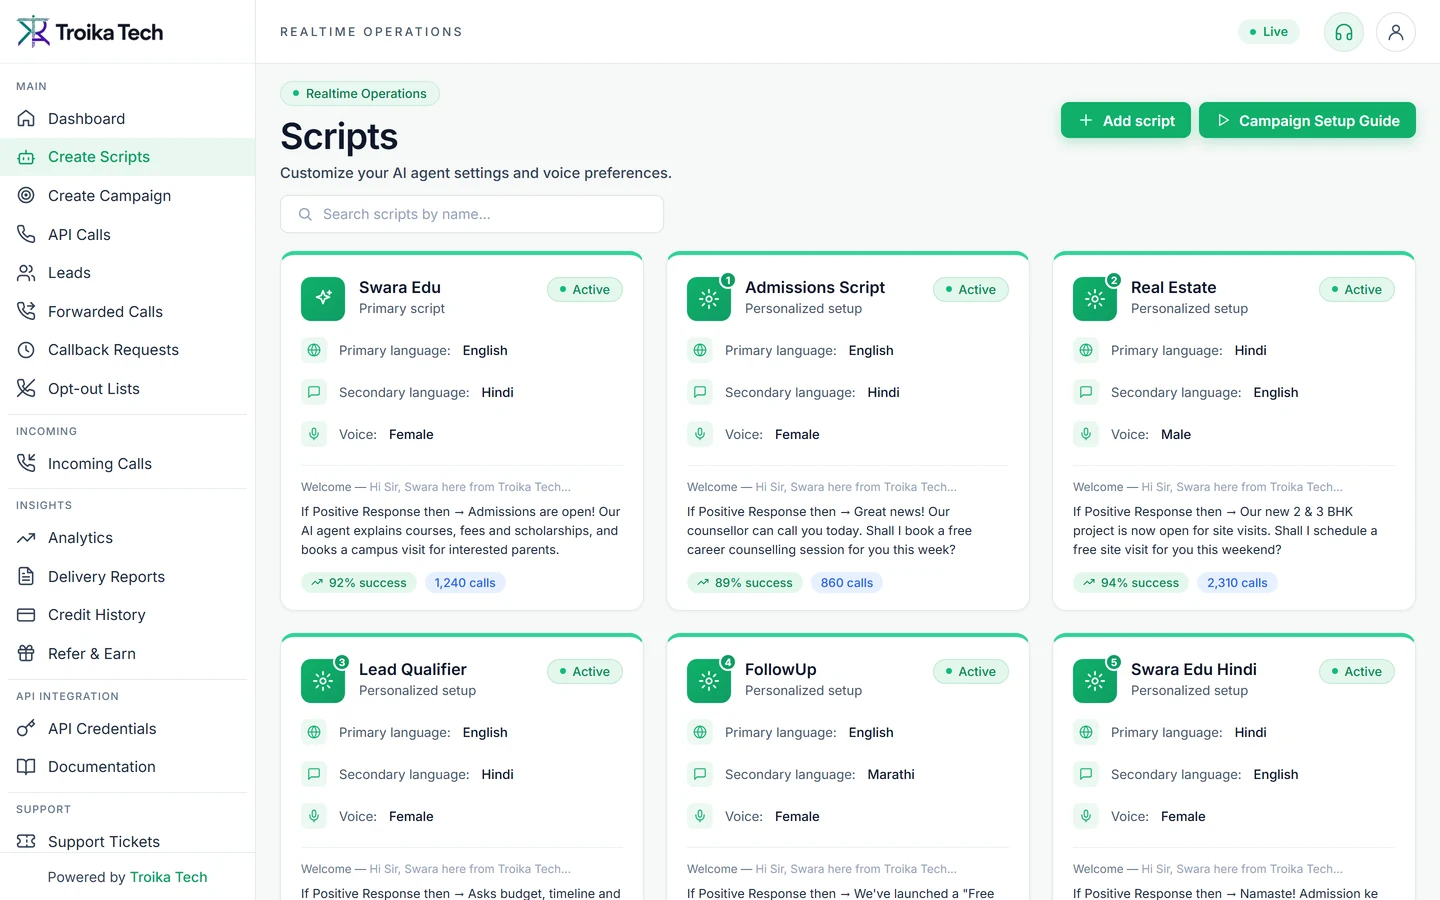Click the Admissions Script gear icon
The image size is (1440, 900).
click(709, 299)
